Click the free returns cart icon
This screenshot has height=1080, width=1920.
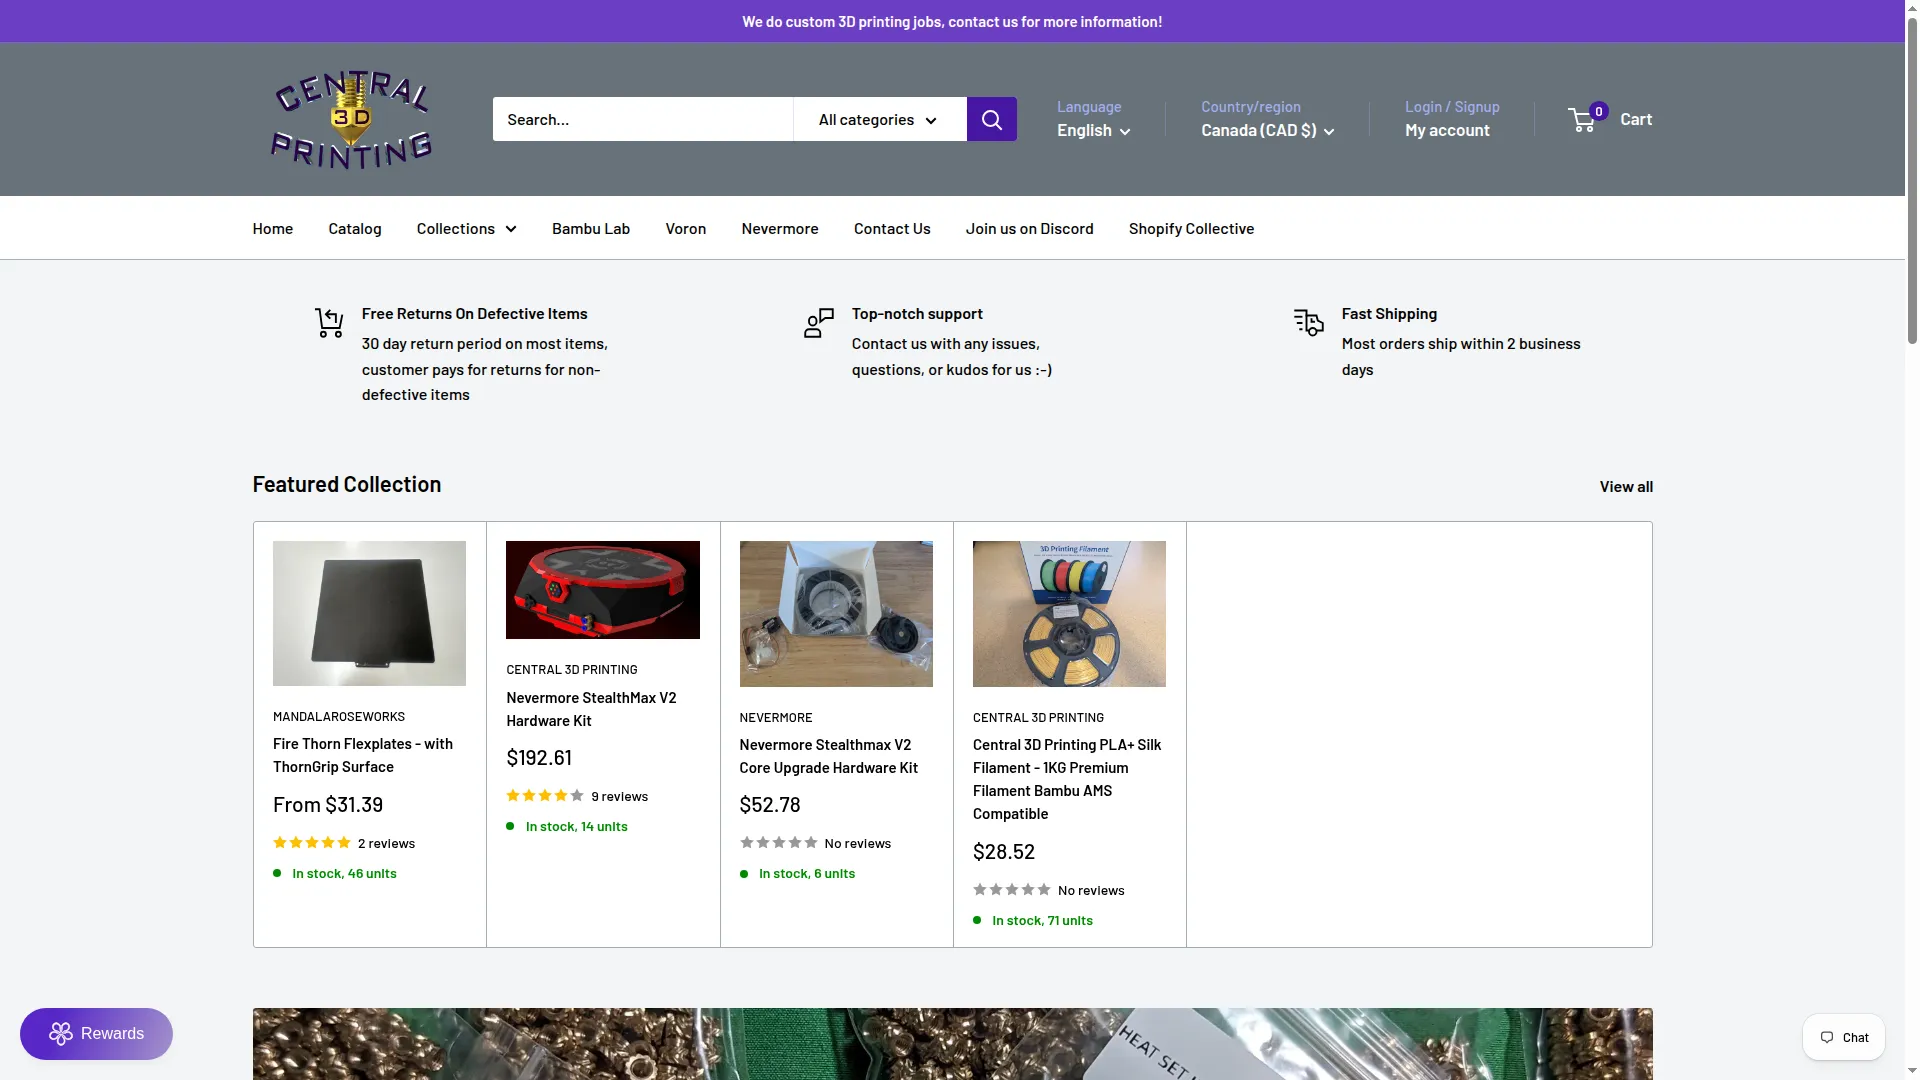tap(330, 322)
